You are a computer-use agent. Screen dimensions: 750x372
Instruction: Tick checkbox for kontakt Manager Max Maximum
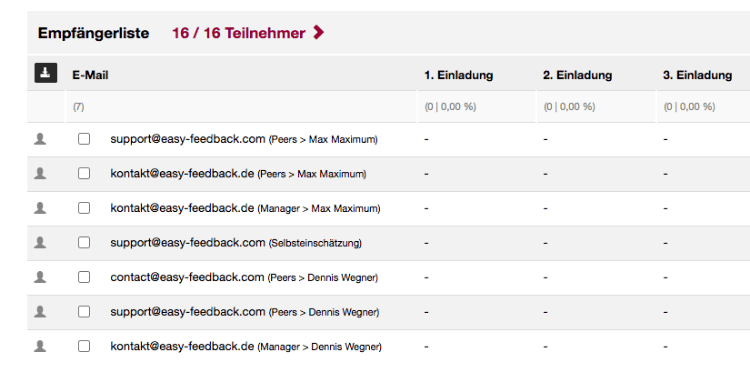[84, 208]
